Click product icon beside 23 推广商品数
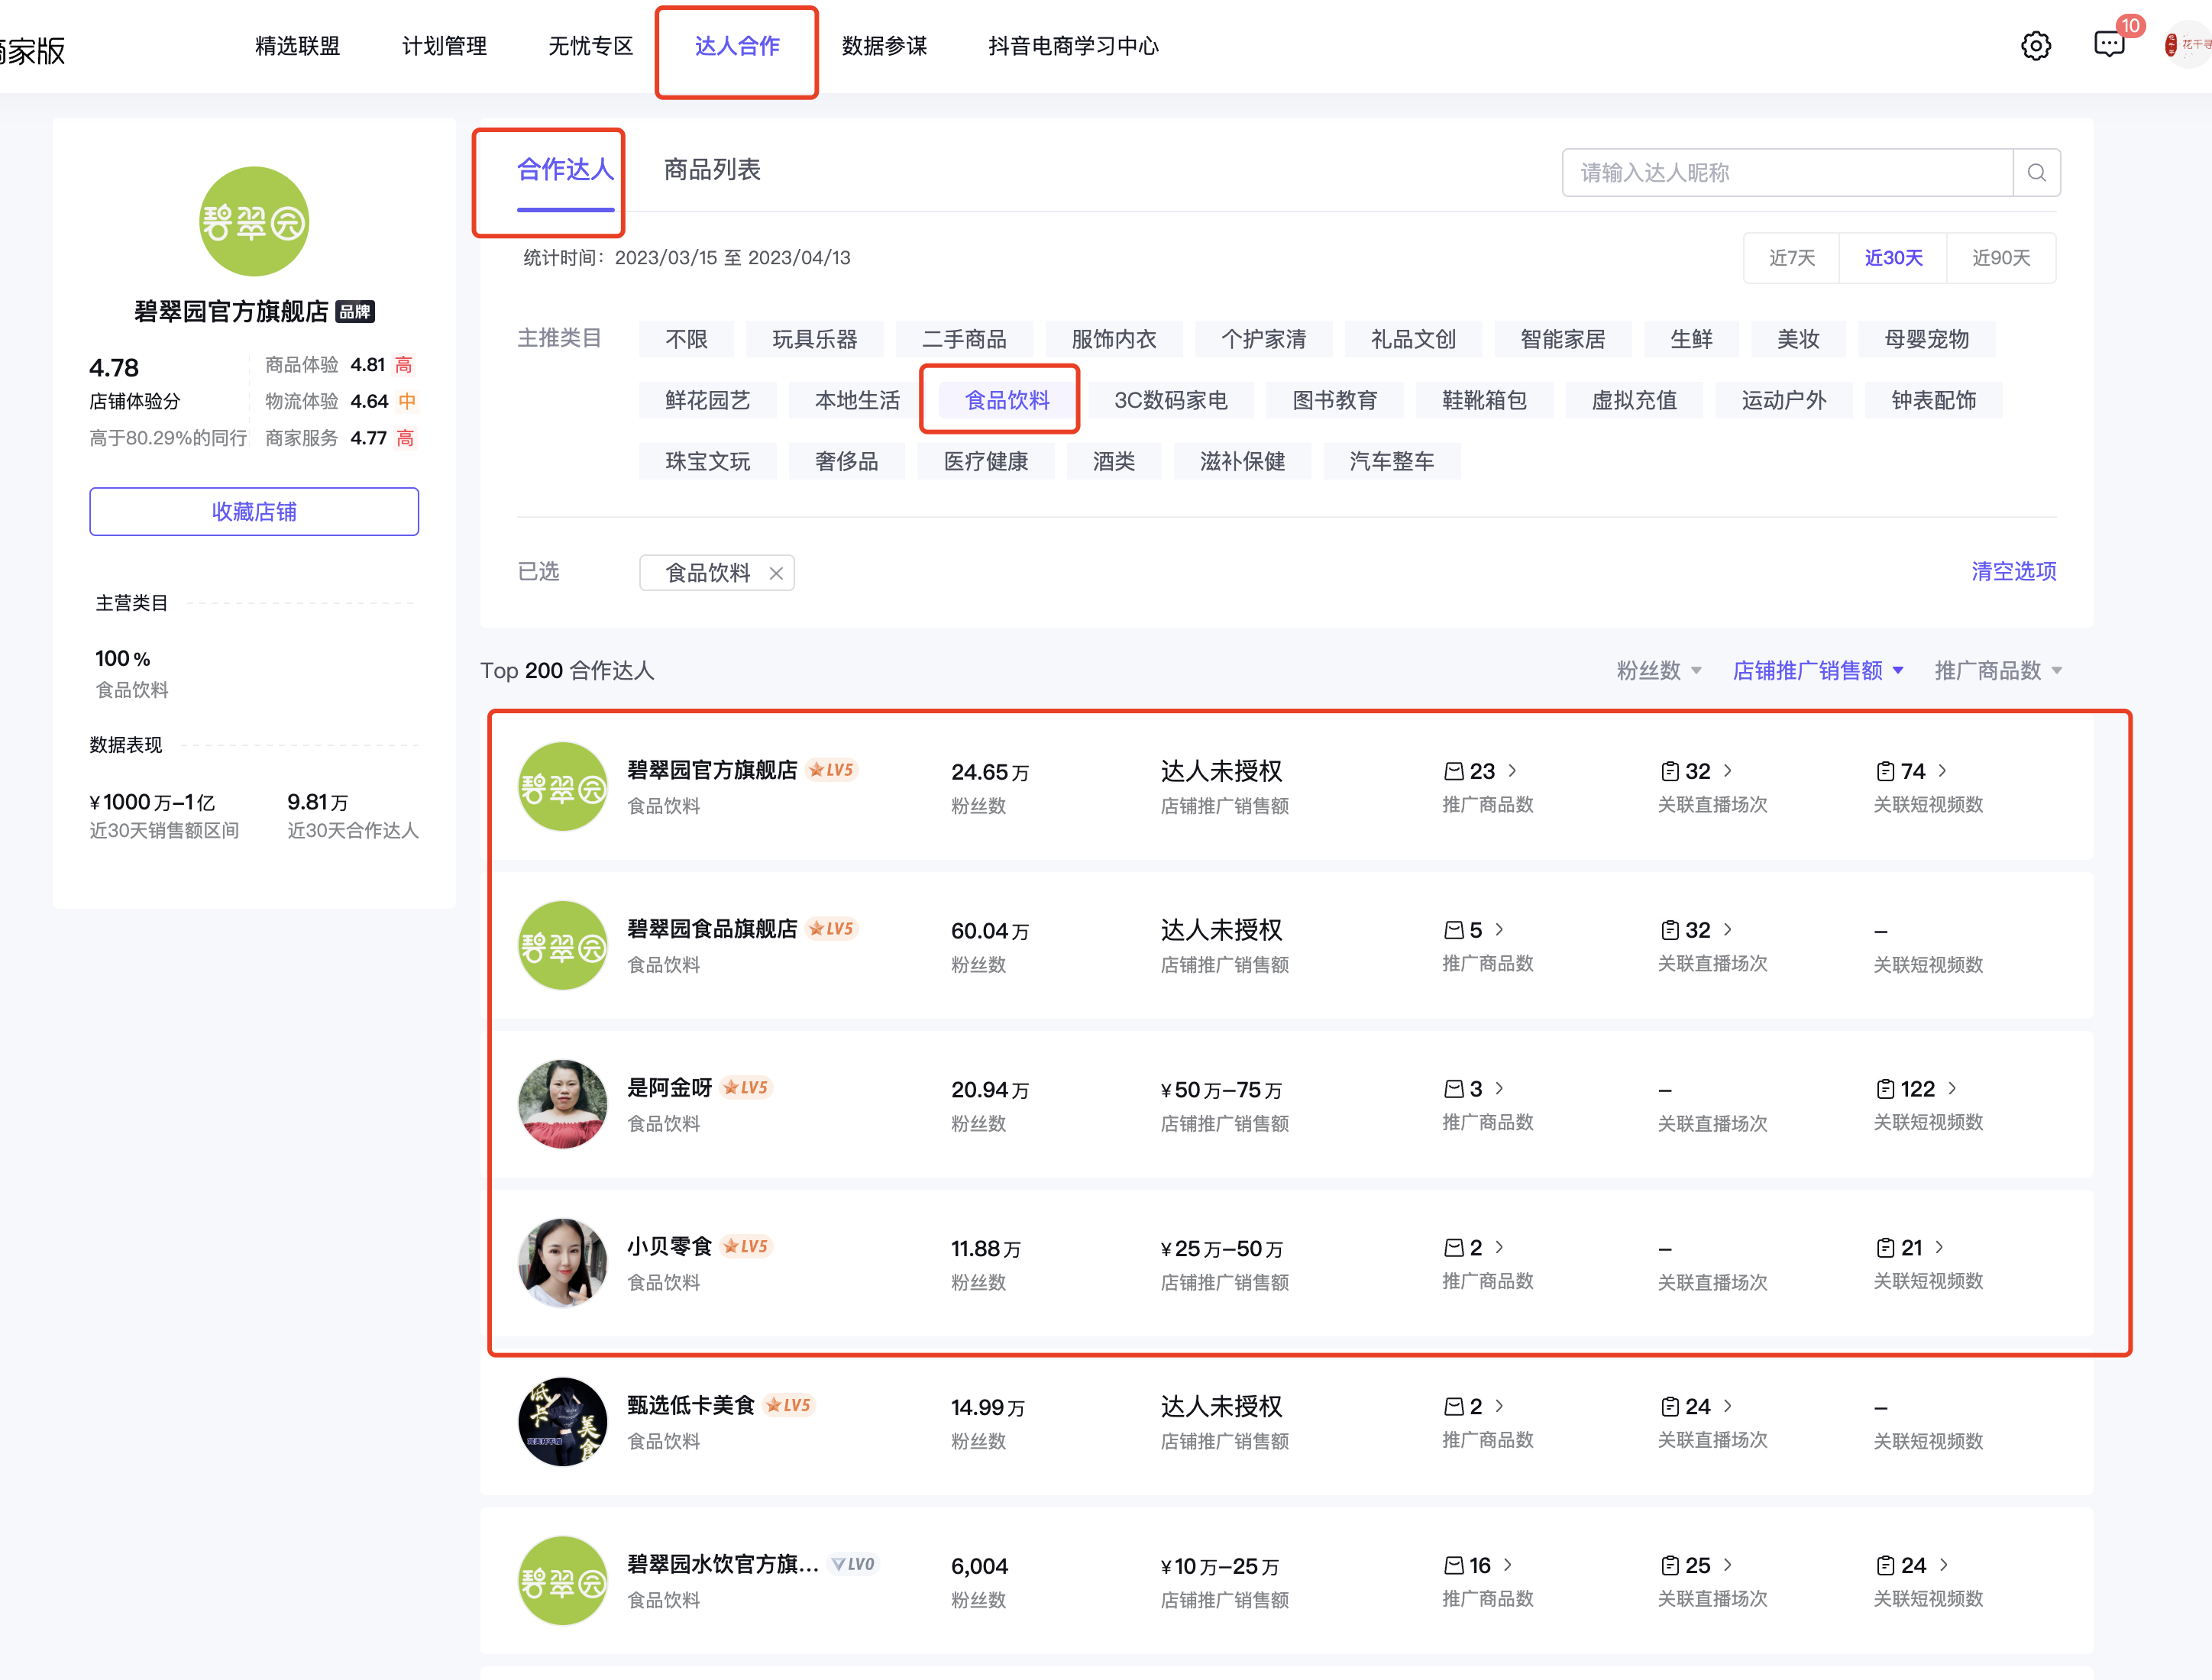Viewport: 2212px width, 1680px height. [x=1453, y=771]
